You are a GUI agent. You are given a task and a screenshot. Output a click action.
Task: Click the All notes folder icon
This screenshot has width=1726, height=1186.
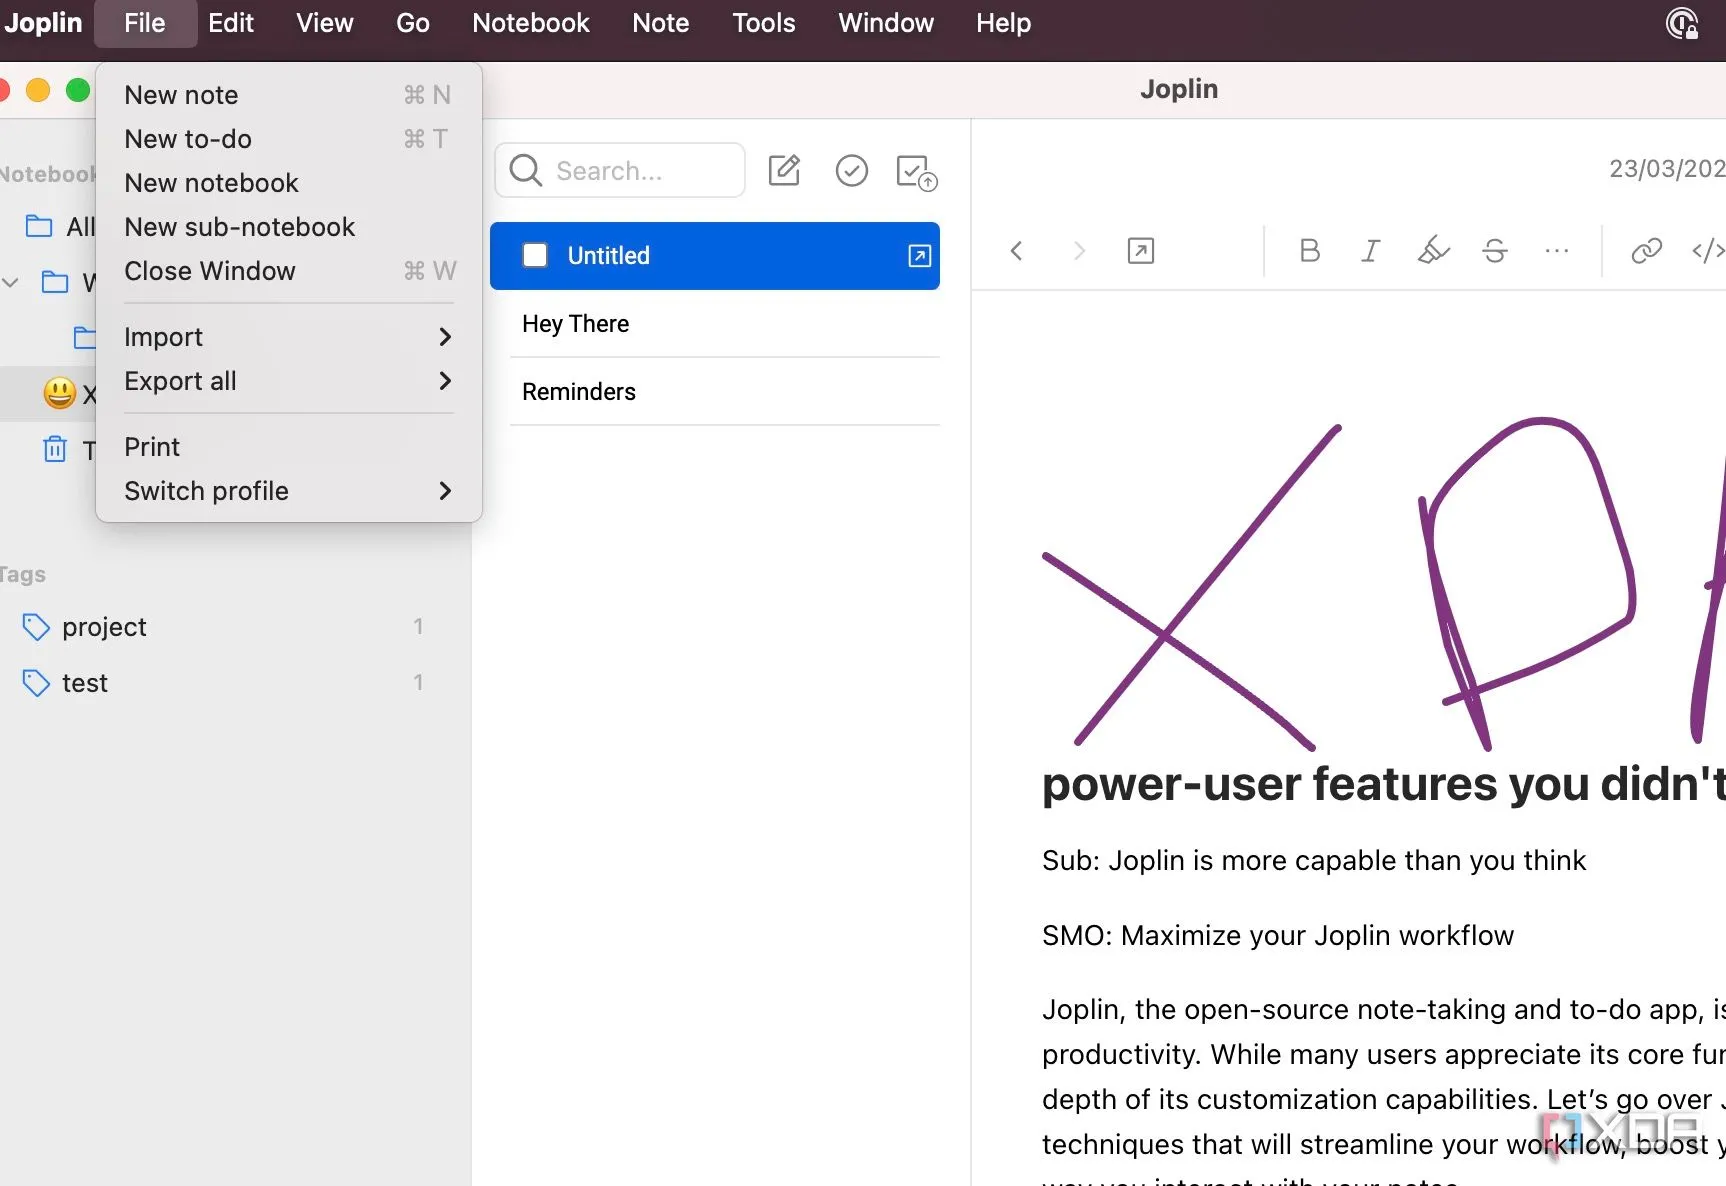39,226
